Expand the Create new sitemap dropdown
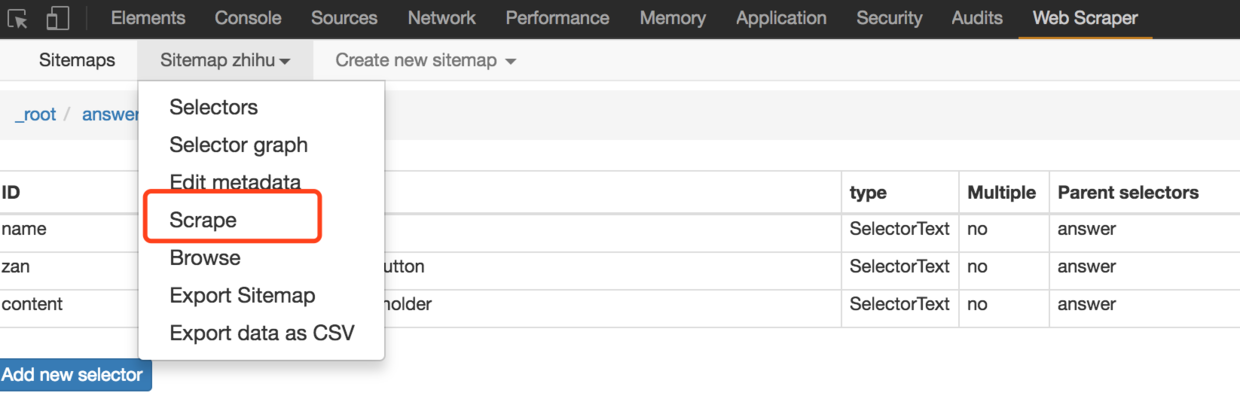Screen dimensions: 1240x414 click(x=426, y=60)
